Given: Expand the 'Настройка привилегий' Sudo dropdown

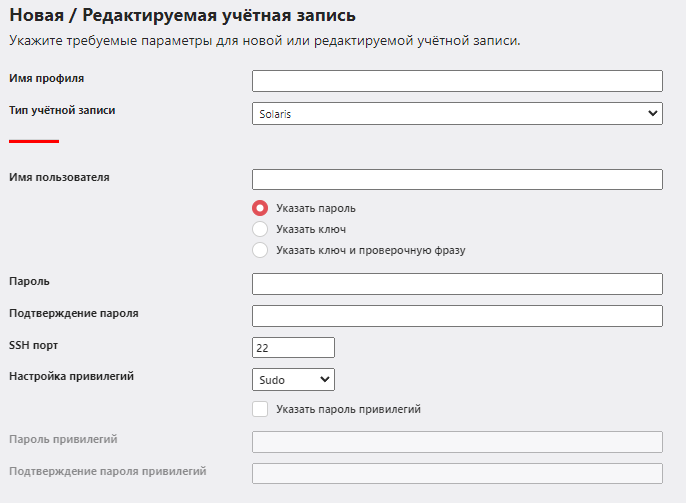Looking at the screenshot, I should pos(293,379).
